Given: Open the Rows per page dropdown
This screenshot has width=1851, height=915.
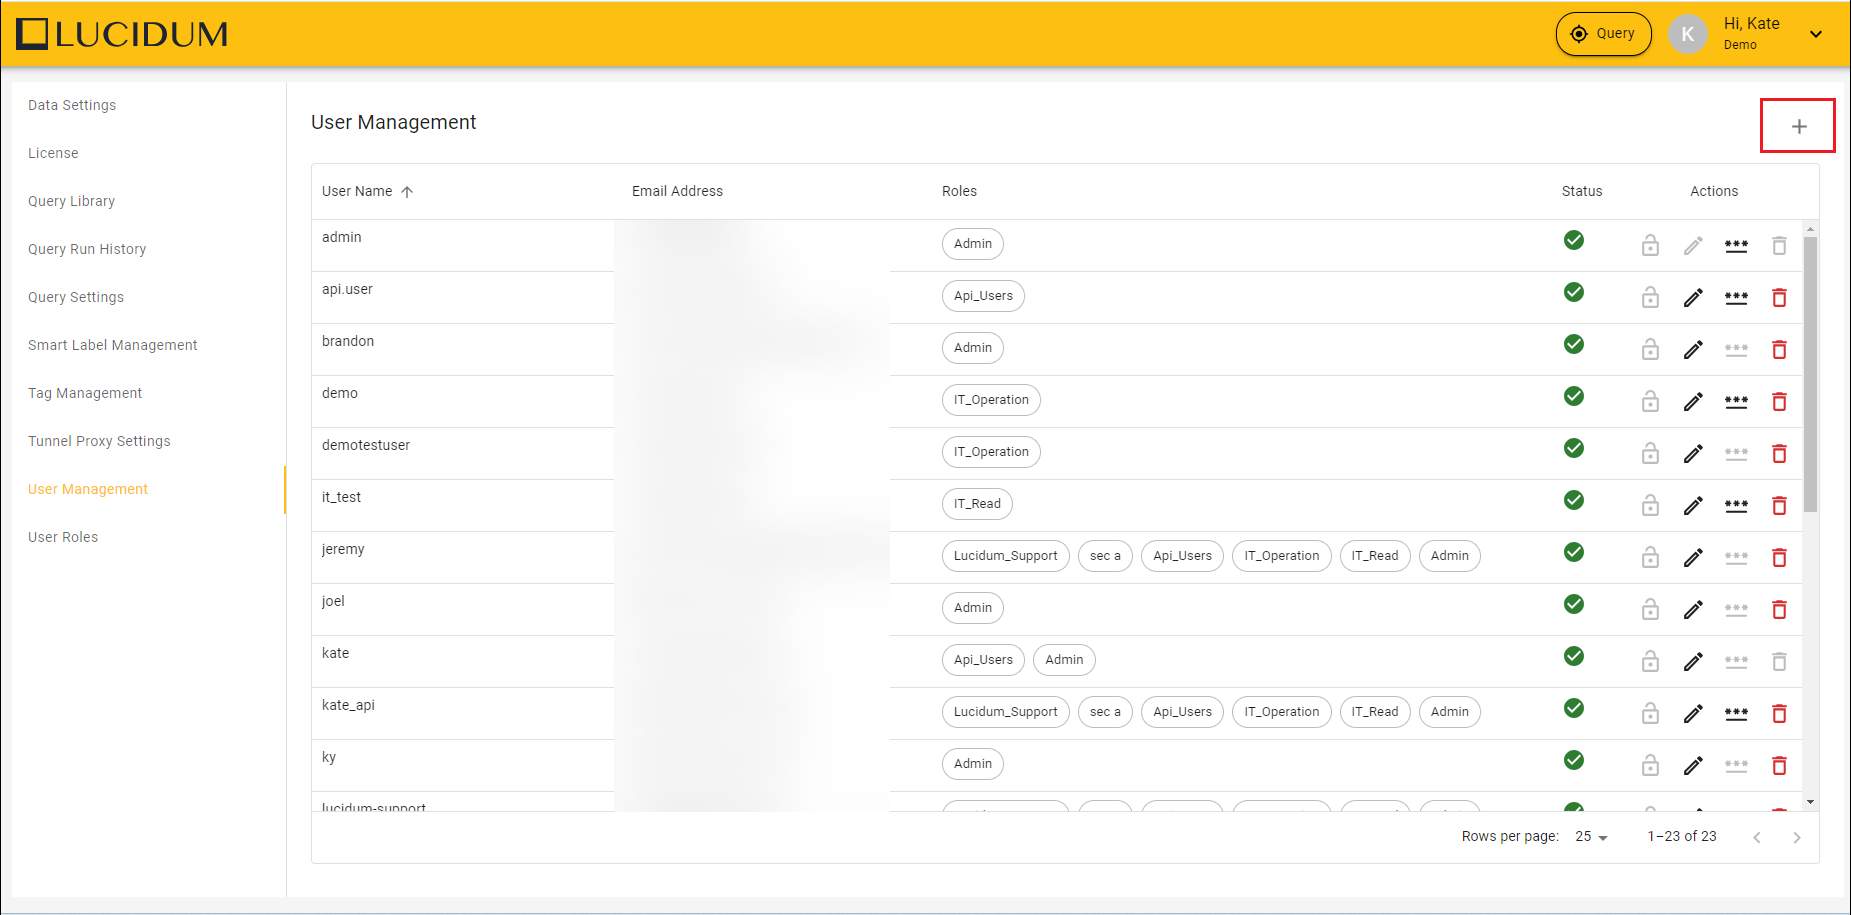Looking at the screenshot, I should coord(1591,837).
